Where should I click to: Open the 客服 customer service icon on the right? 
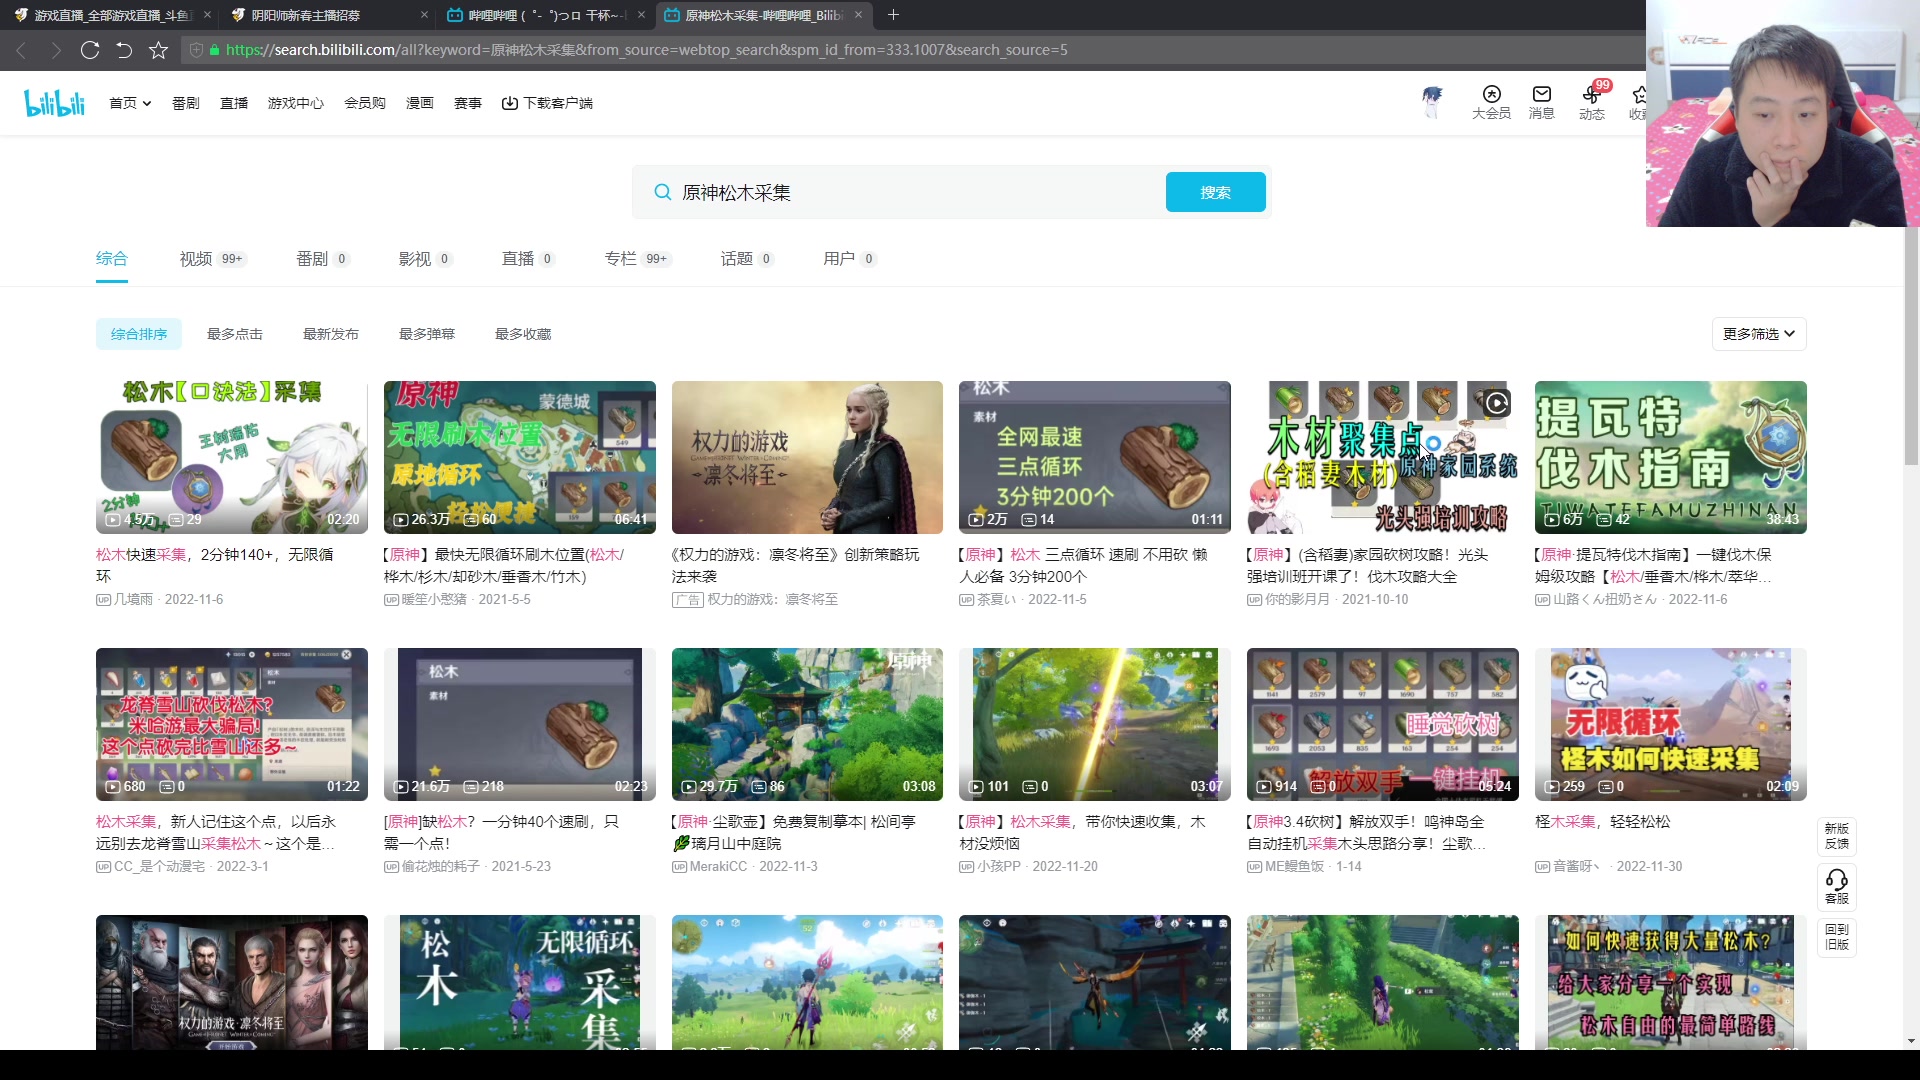click(x=1838, y=887)
